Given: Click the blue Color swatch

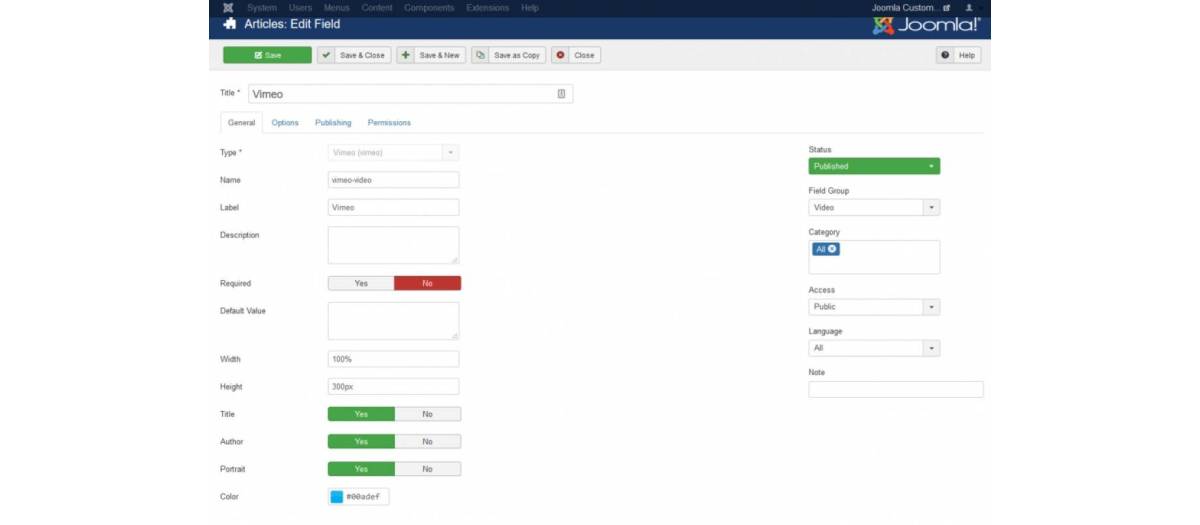Looking at the screenshot, I should 337,497.
